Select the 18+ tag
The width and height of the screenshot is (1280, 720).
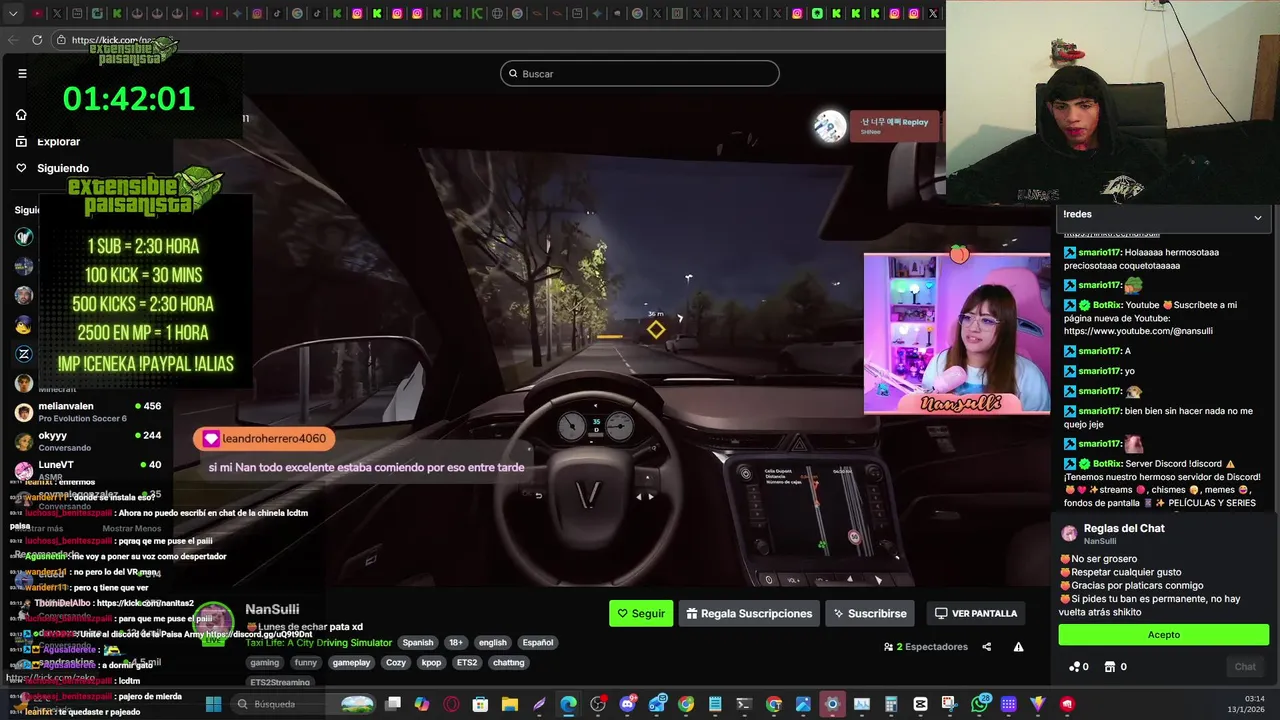(456, 642)
